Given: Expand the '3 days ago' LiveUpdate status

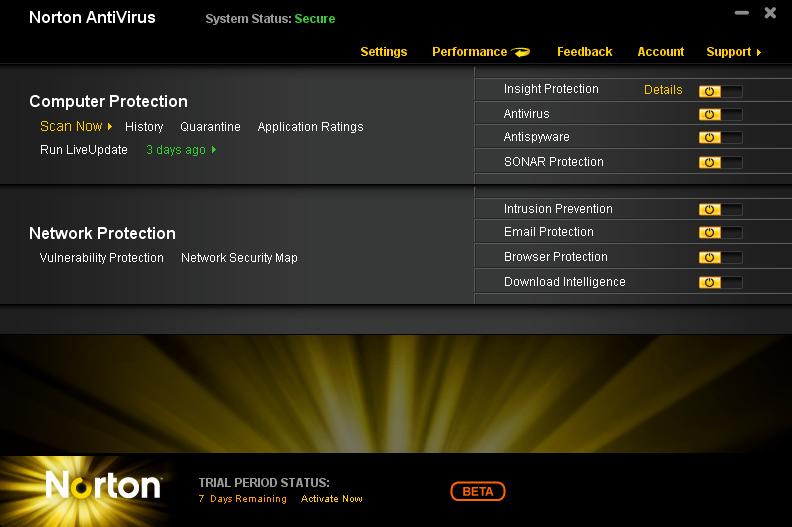Looking at the screenshot, I should (x=214, y=150).
